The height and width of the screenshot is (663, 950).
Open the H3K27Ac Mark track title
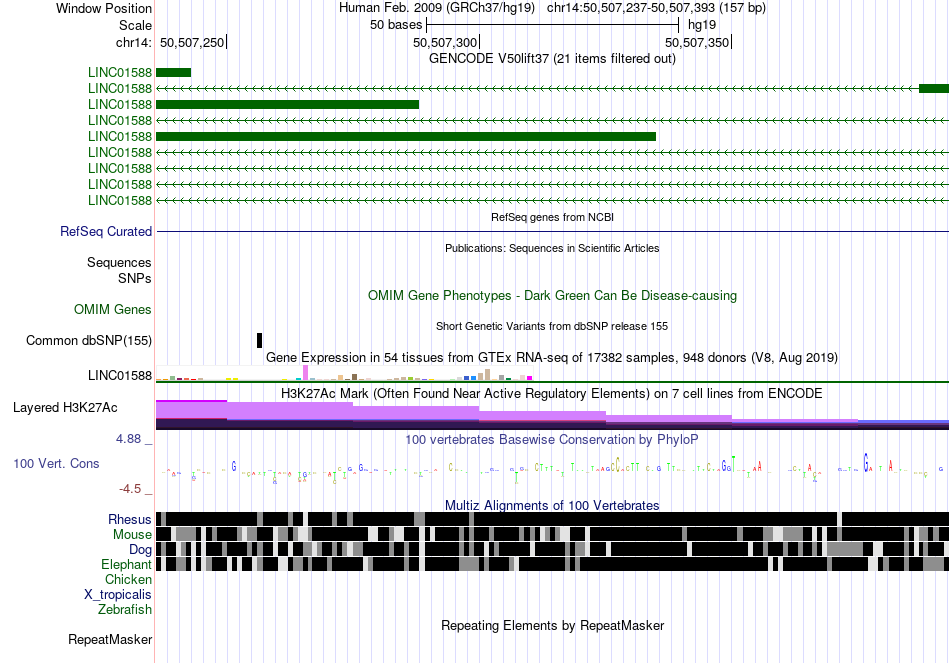[552, 393]
